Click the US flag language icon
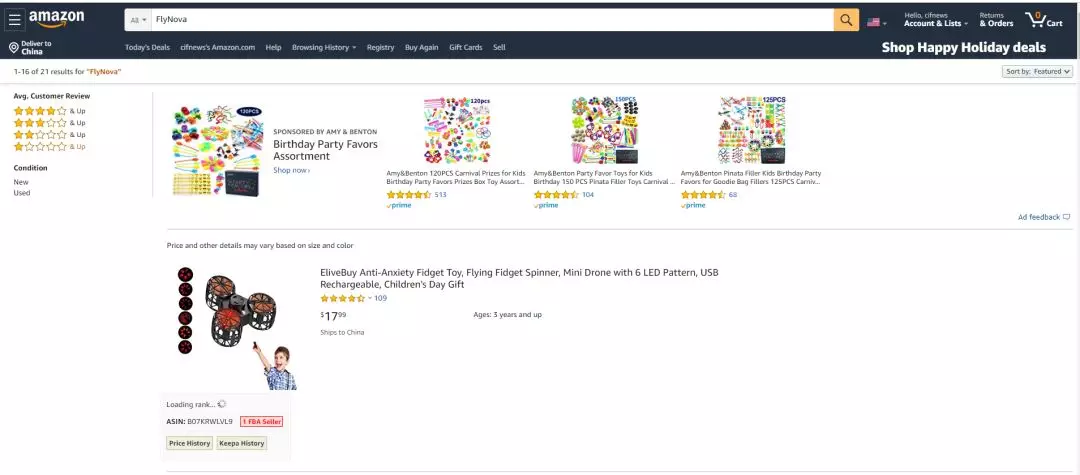The height and width of the screenshot is (475, 1080). 874,21
